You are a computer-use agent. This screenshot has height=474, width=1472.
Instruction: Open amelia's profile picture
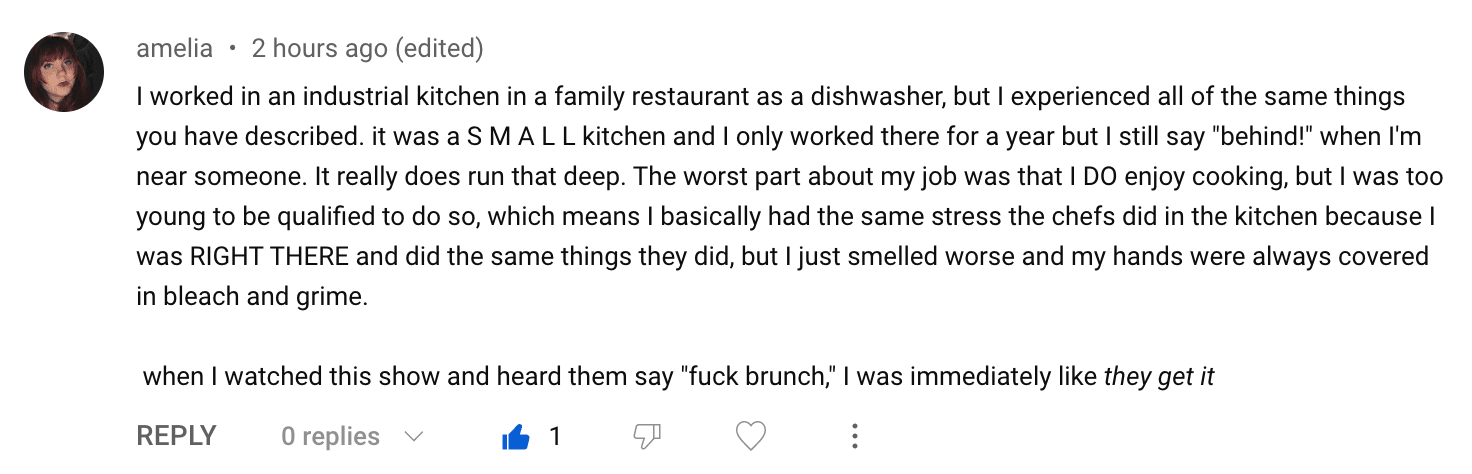tap(64, 72)
